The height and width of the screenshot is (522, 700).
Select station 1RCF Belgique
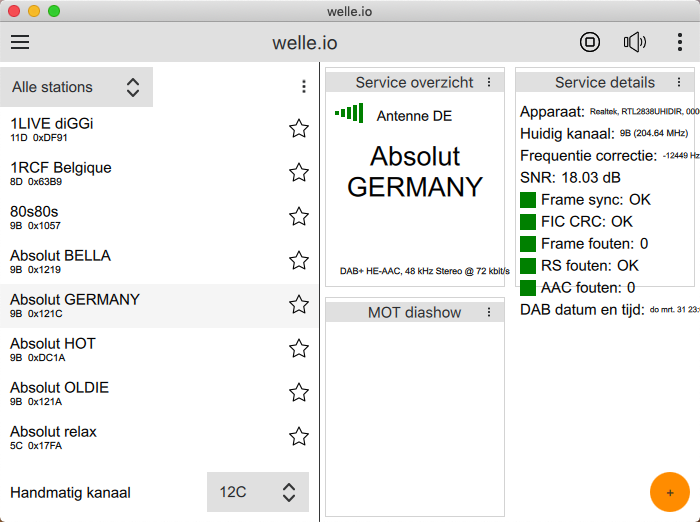(158, 173)
